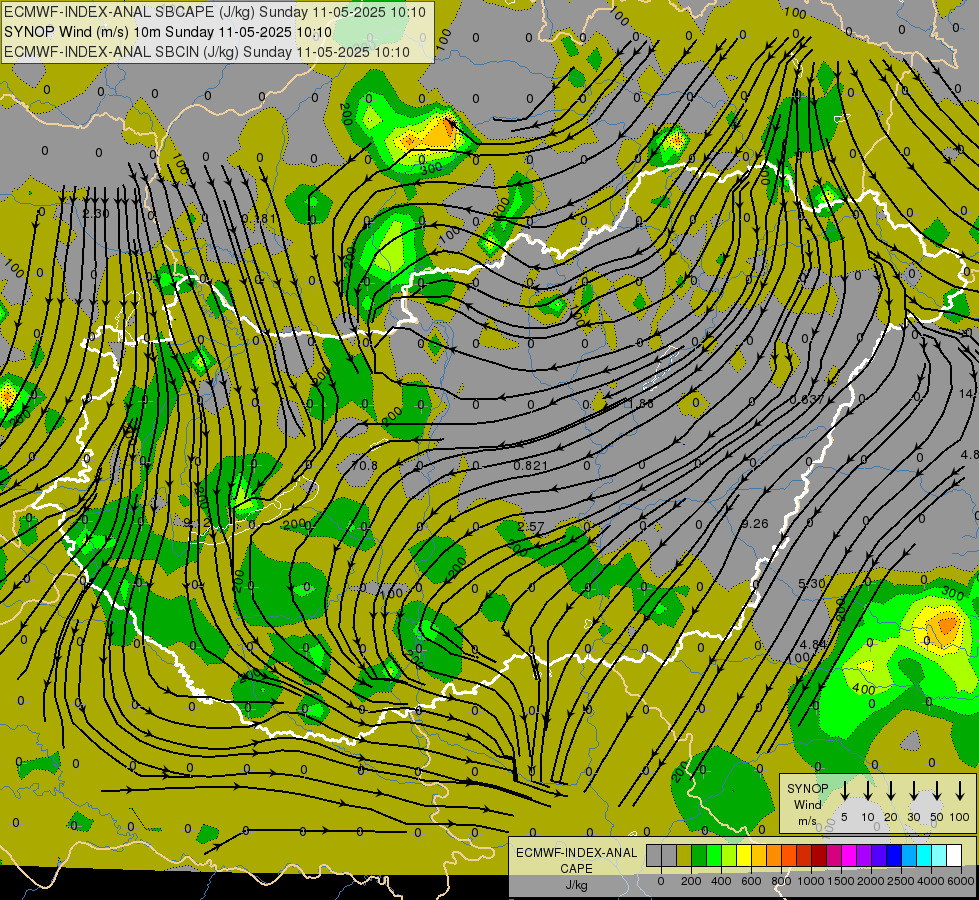Pick the olive swatch in CAPE legend
The width and height of the screenshot is (979, 900).
pyautogui.click(x=684, y=856)
